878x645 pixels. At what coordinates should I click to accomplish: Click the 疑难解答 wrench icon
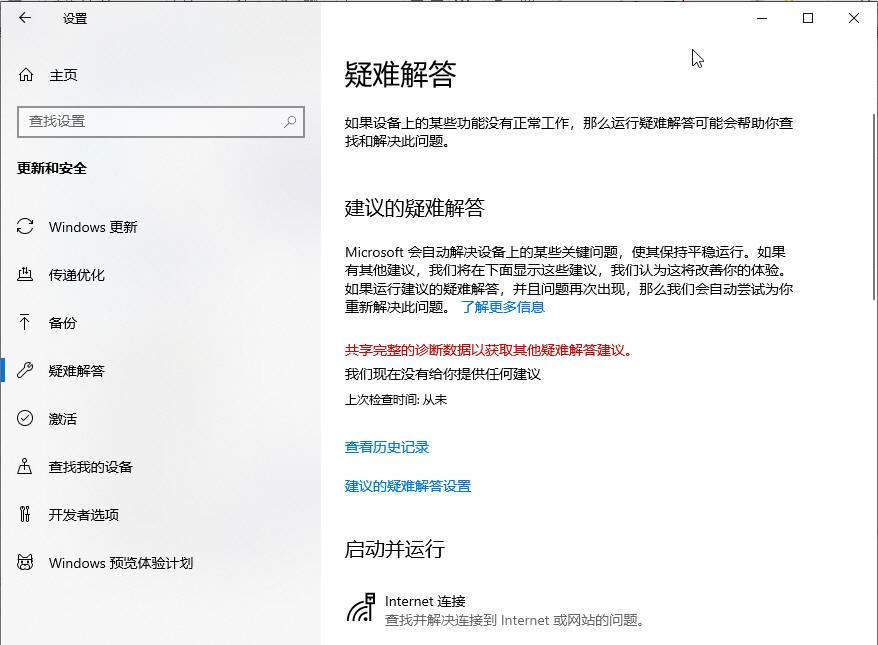22,371
